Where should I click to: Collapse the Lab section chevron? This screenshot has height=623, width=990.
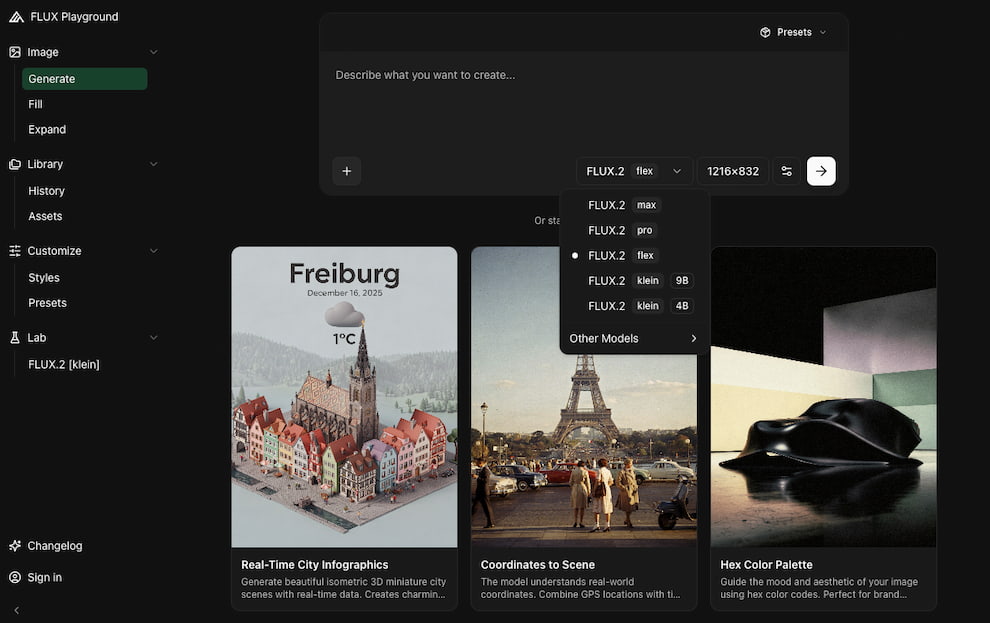coord(153,338)
